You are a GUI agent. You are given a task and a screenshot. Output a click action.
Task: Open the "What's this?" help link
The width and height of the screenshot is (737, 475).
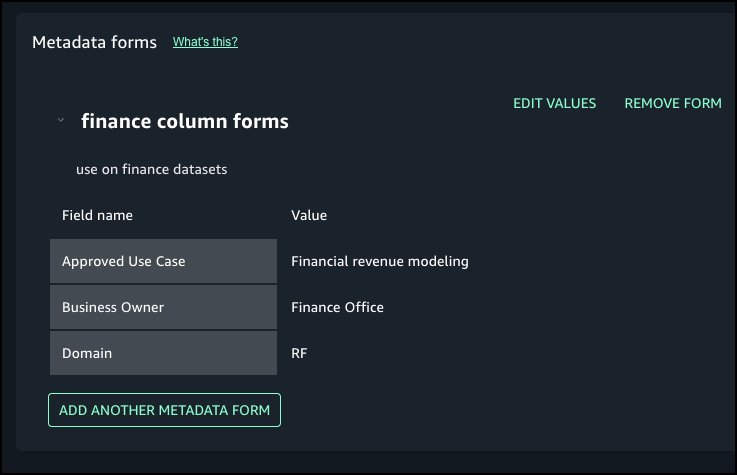click(205, 42)
